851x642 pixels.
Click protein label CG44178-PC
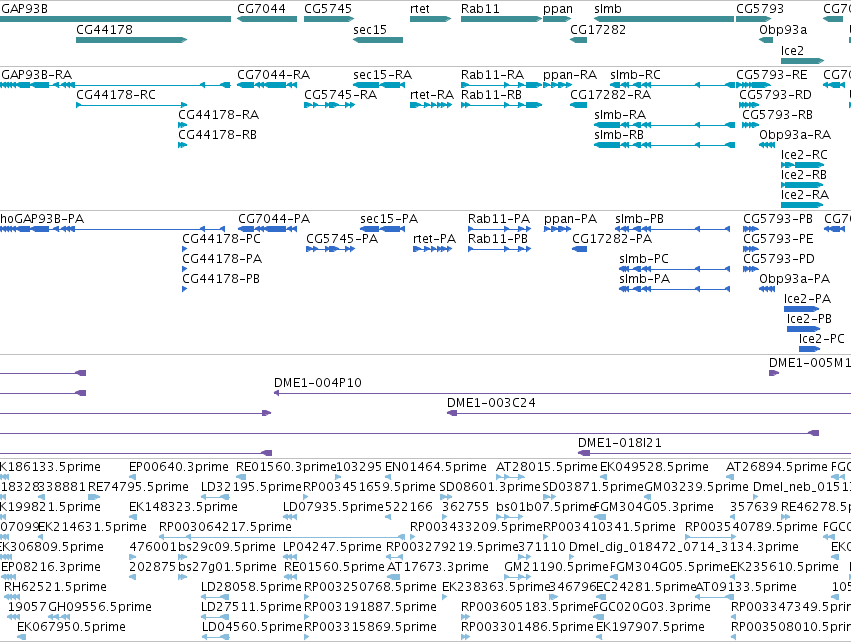pyautogui.click(x=221, y=239)
